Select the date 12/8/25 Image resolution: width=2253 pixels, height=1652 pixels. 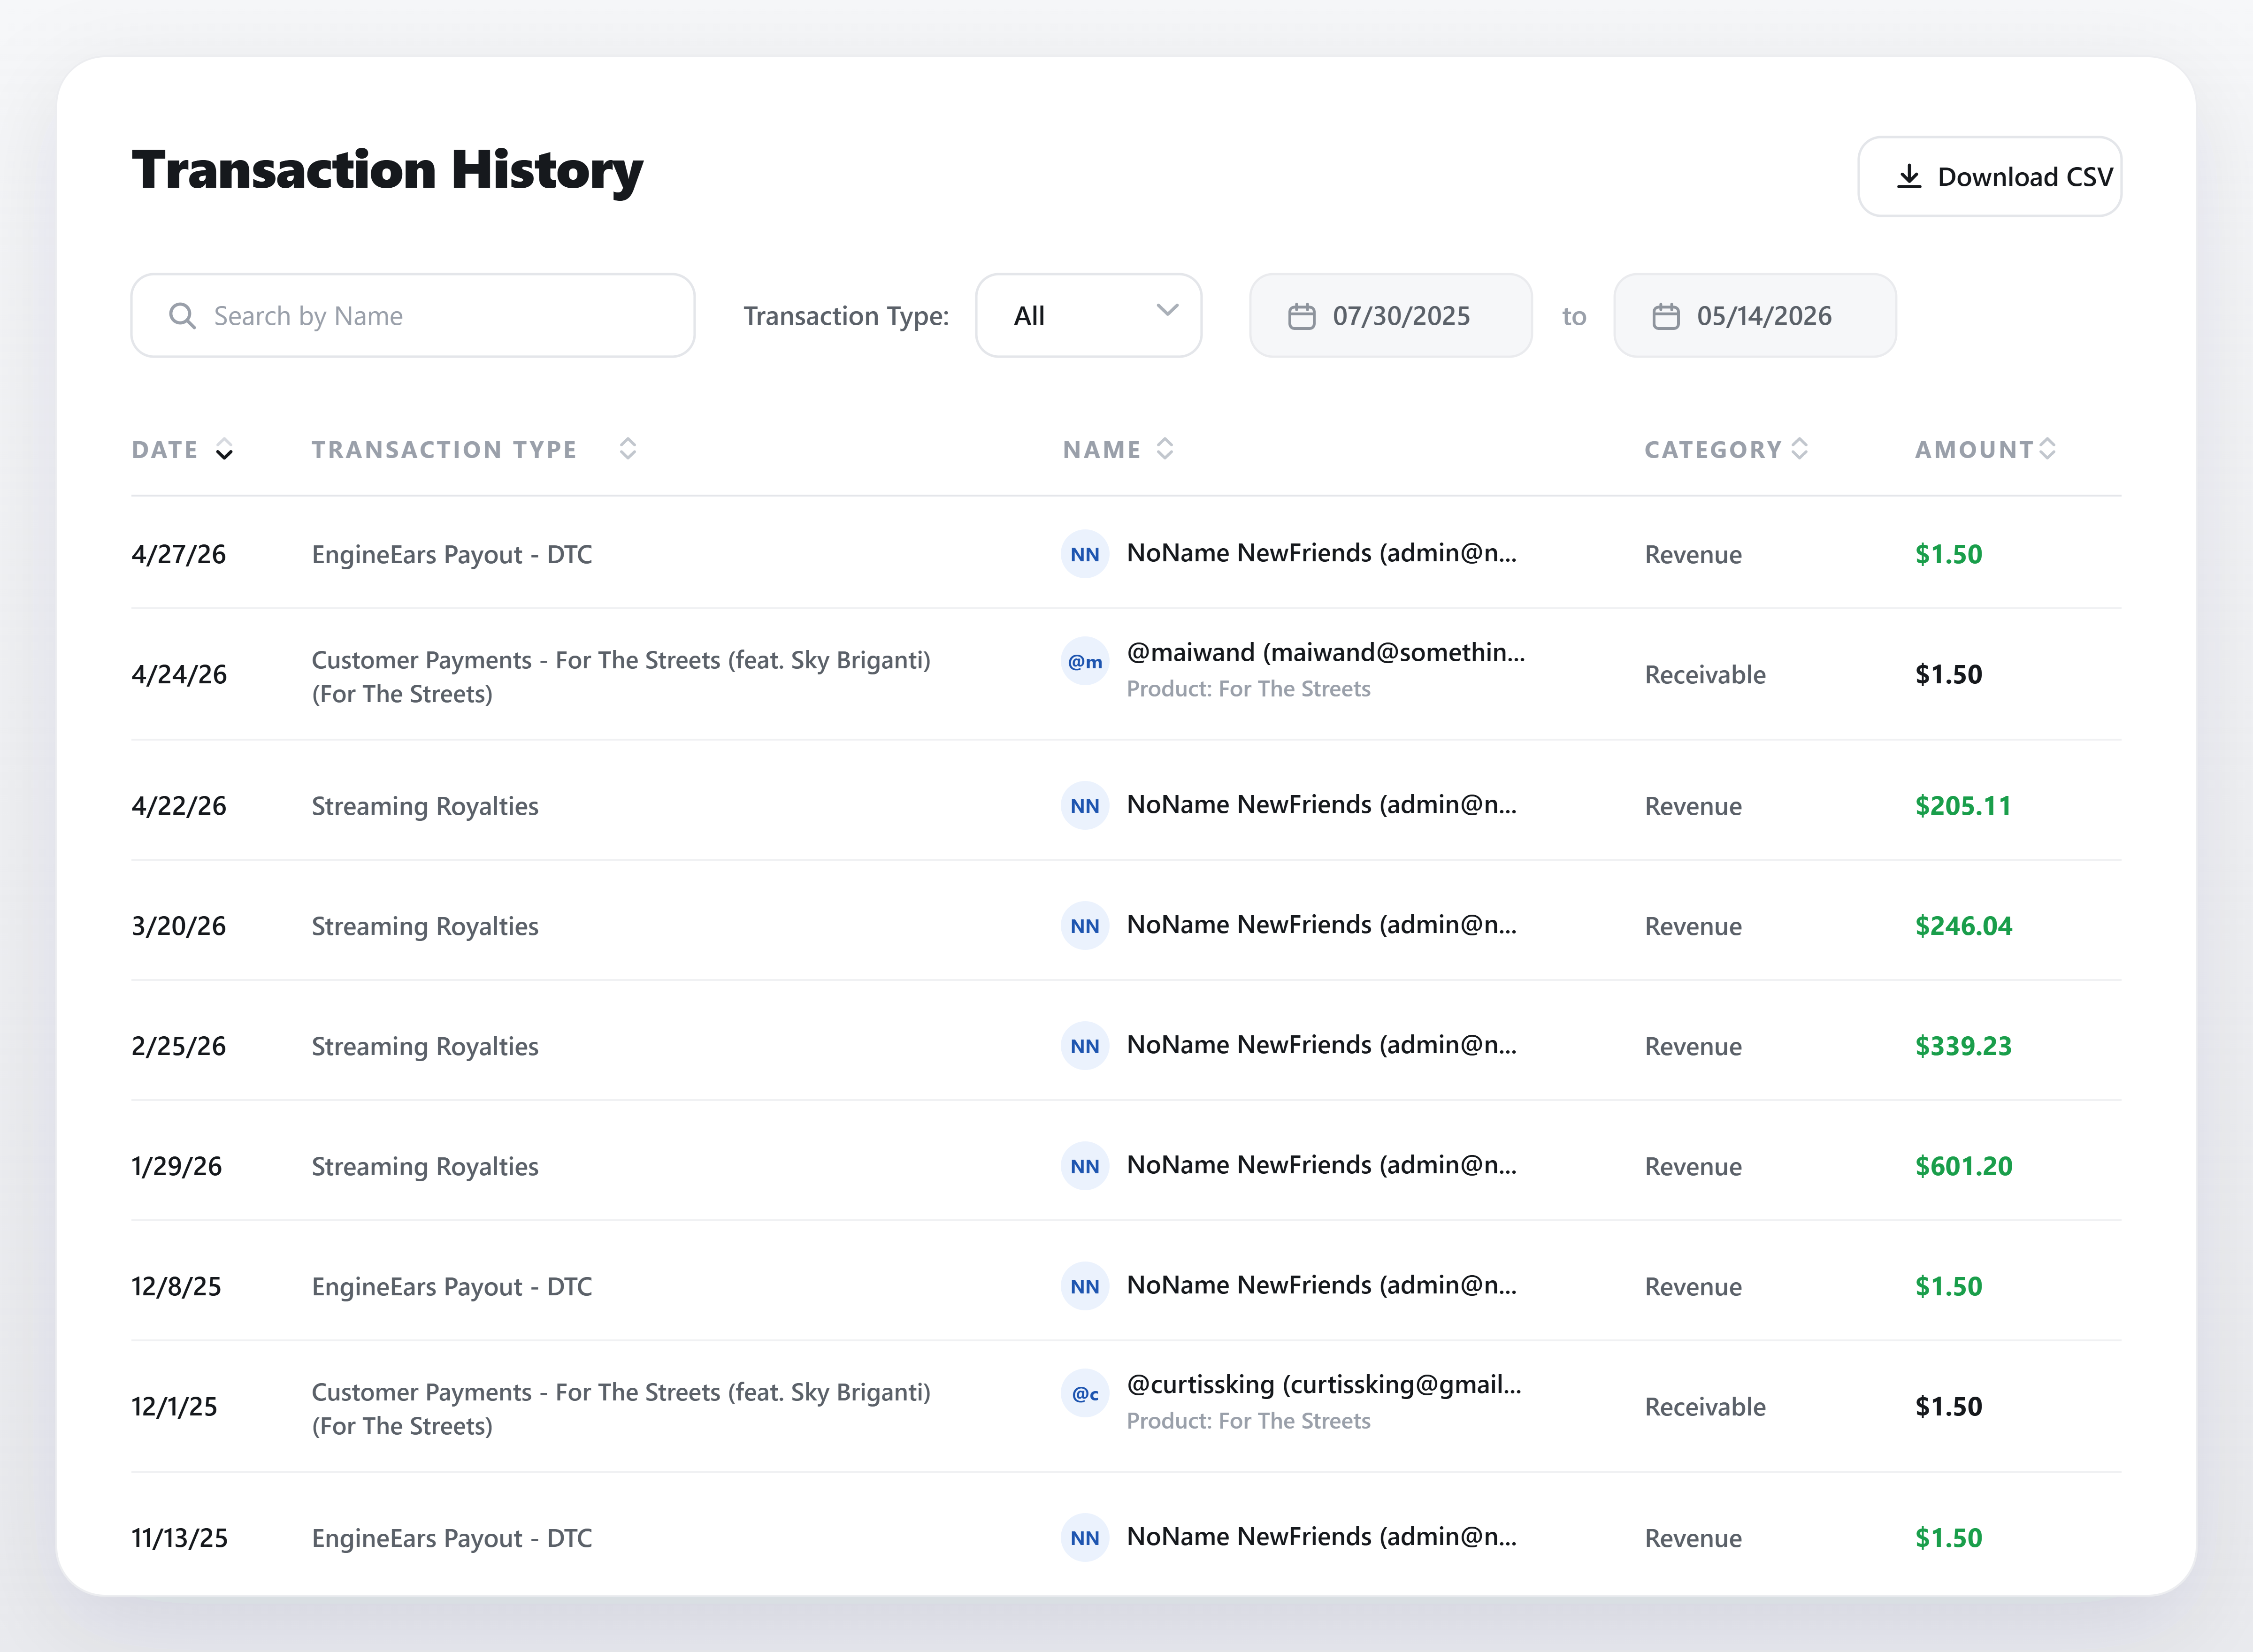coord(176,1286)
